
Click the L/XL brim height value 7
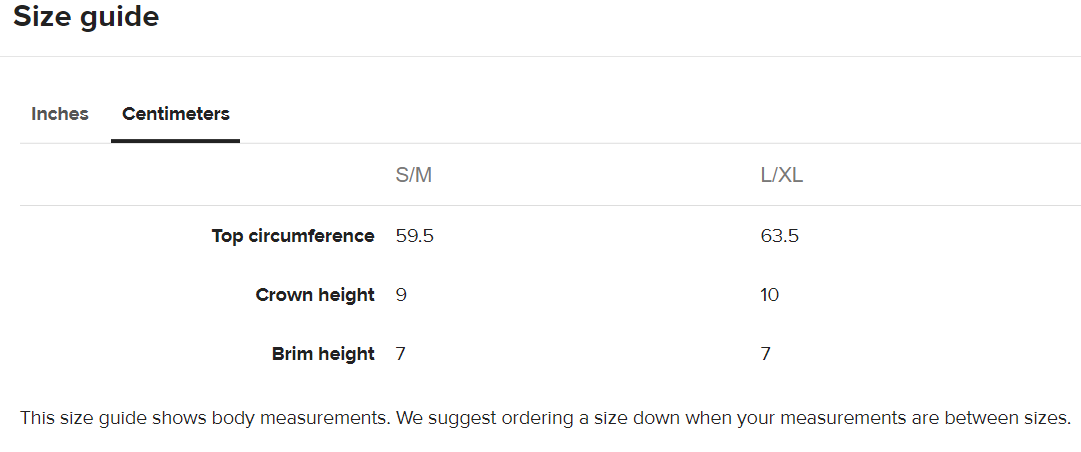tap(766, 354)
